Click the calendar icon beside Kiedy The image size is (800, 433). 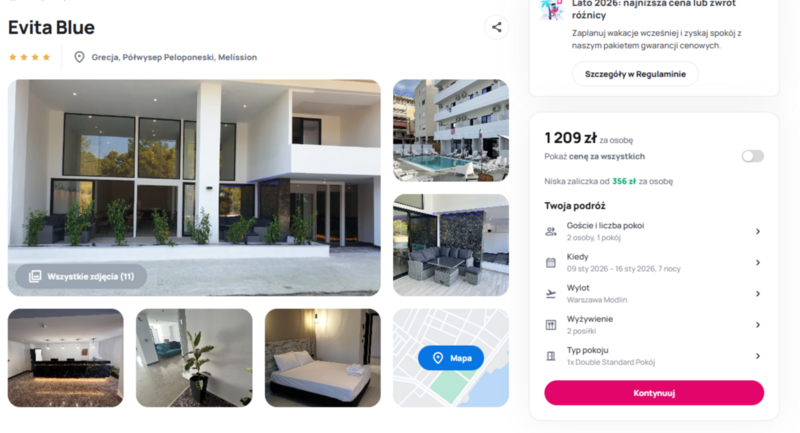[551, 263]
